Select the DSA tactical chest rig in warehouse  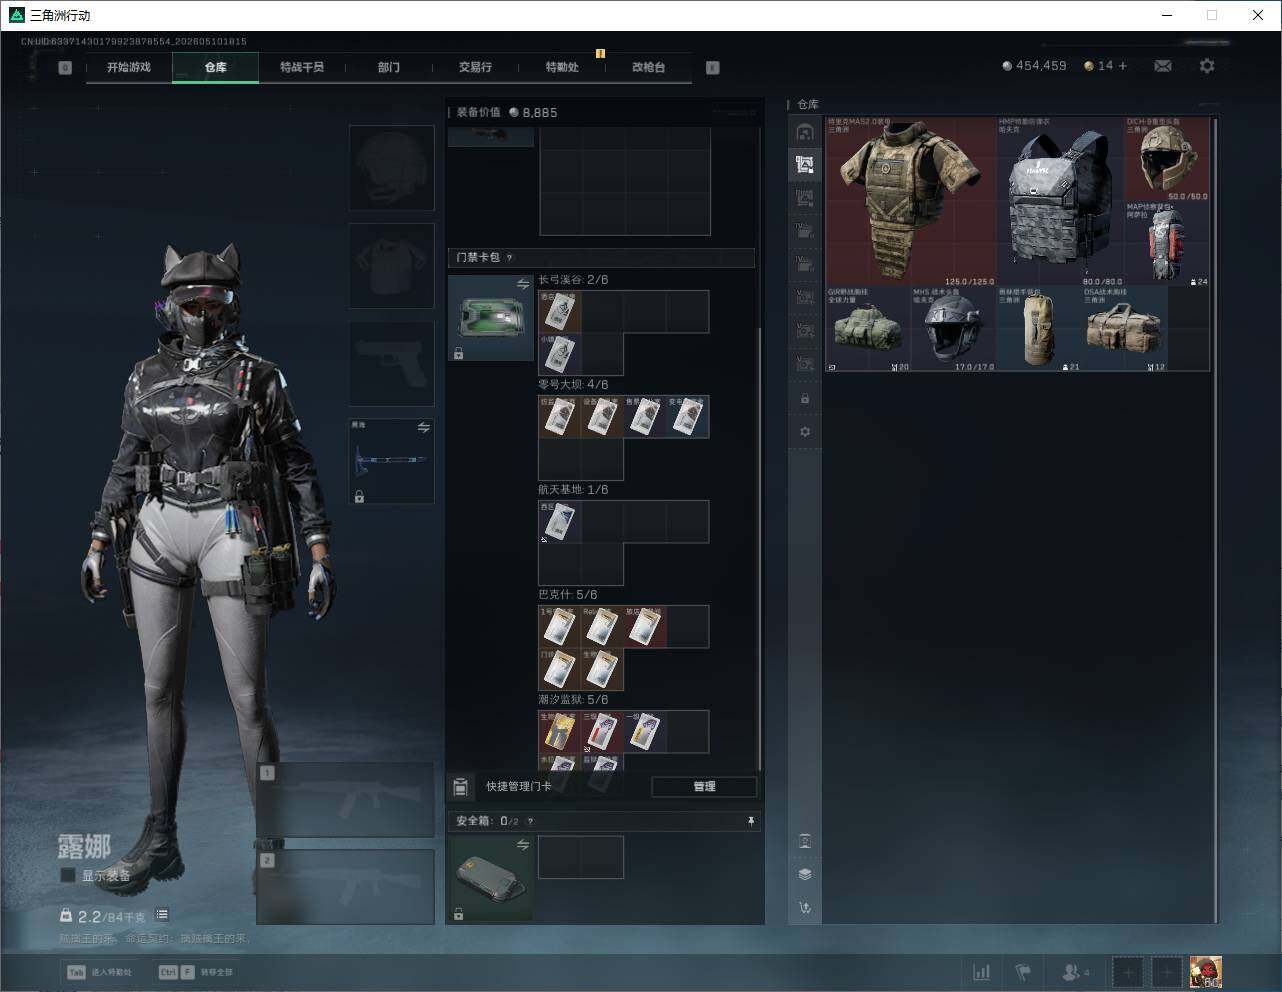pos(1124,330)
